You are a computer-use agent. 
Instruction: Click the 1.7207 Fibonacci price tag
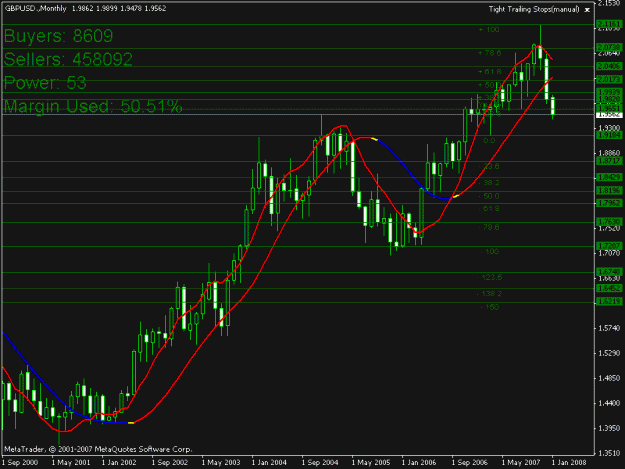click(609, 246)
